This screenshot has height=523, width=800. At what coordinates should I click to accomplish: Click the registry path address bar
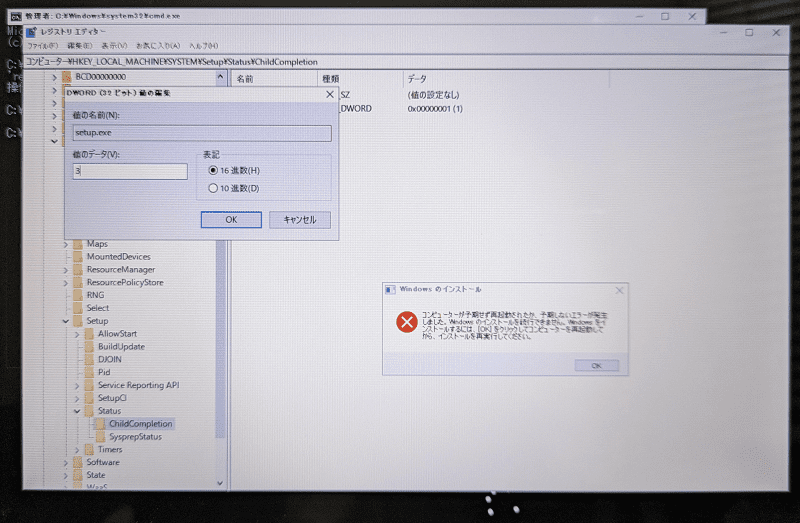point(406,62)
